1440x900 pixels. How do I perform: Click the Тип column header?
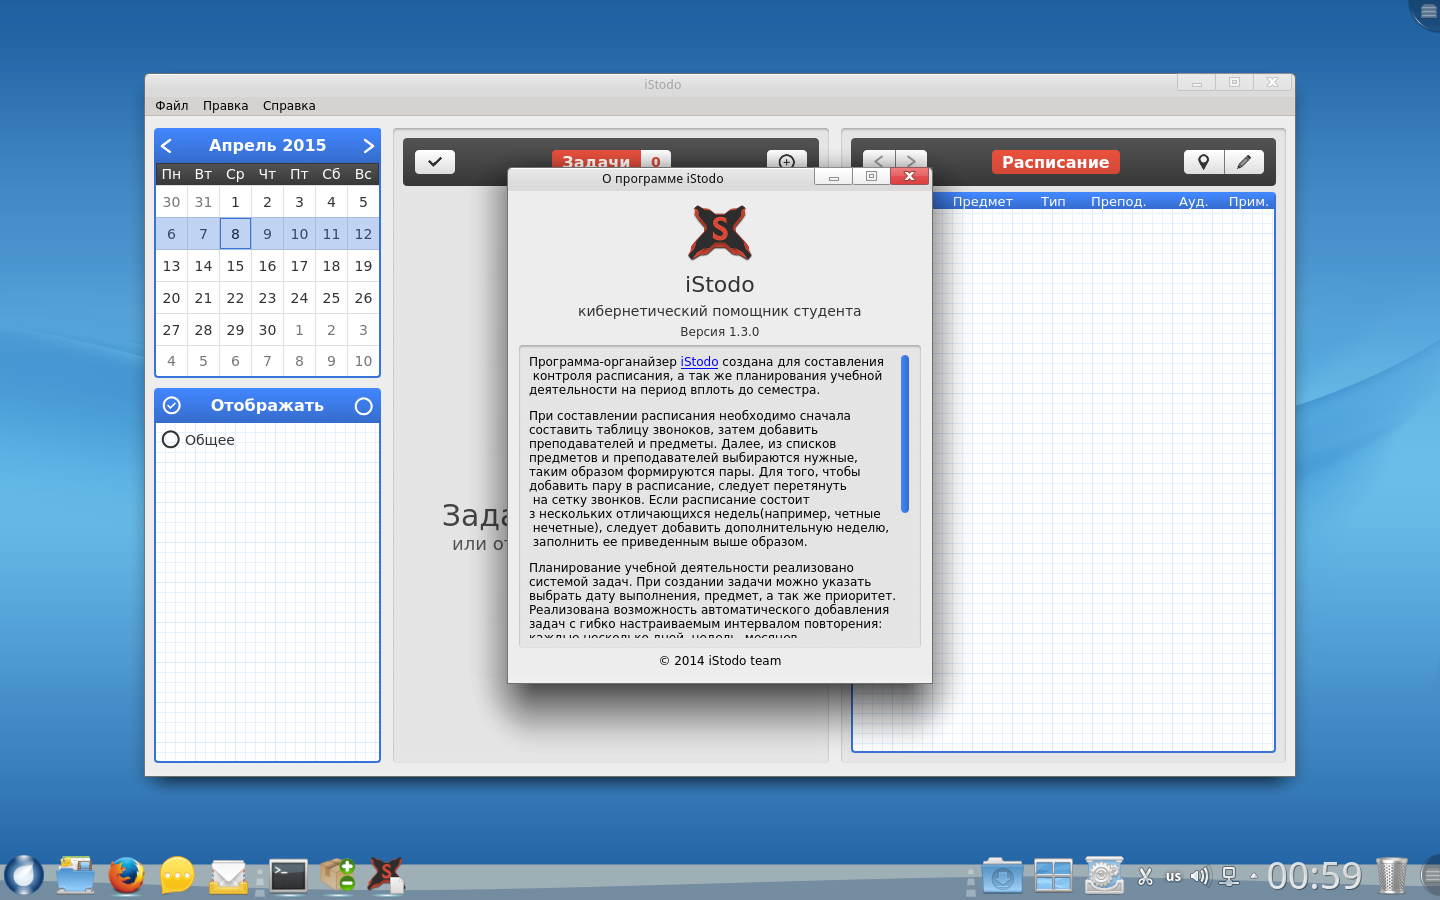point(1053,201)
